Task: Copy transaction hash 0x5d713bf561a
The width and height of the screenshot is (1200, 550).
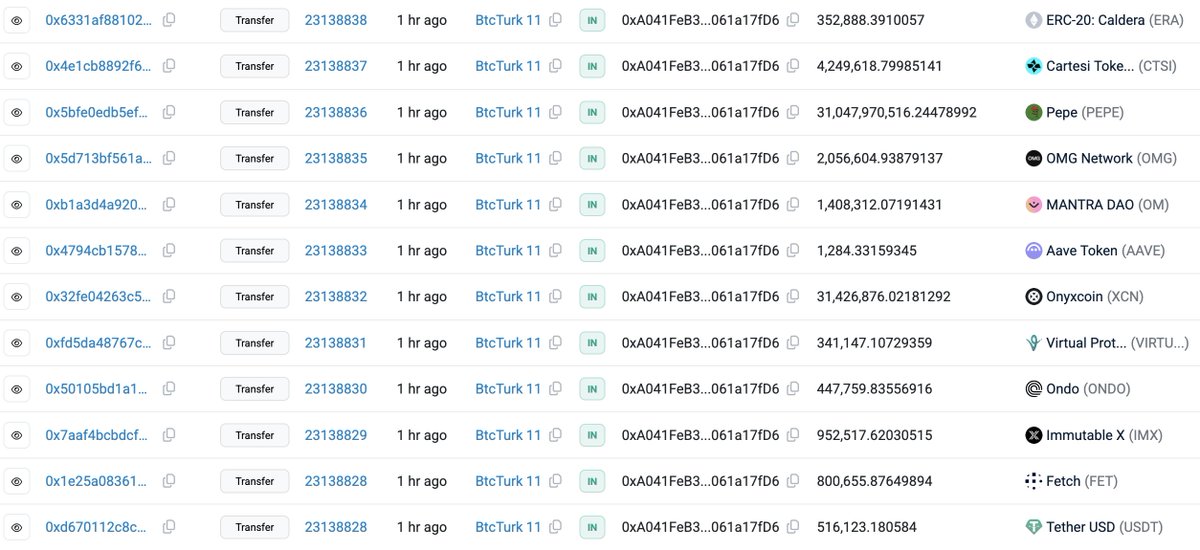Action: click(169, 158)
